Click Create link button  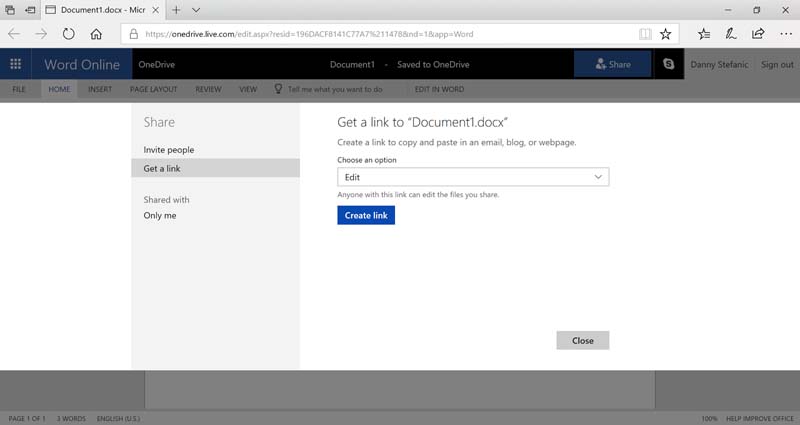(x=366, y=215)
